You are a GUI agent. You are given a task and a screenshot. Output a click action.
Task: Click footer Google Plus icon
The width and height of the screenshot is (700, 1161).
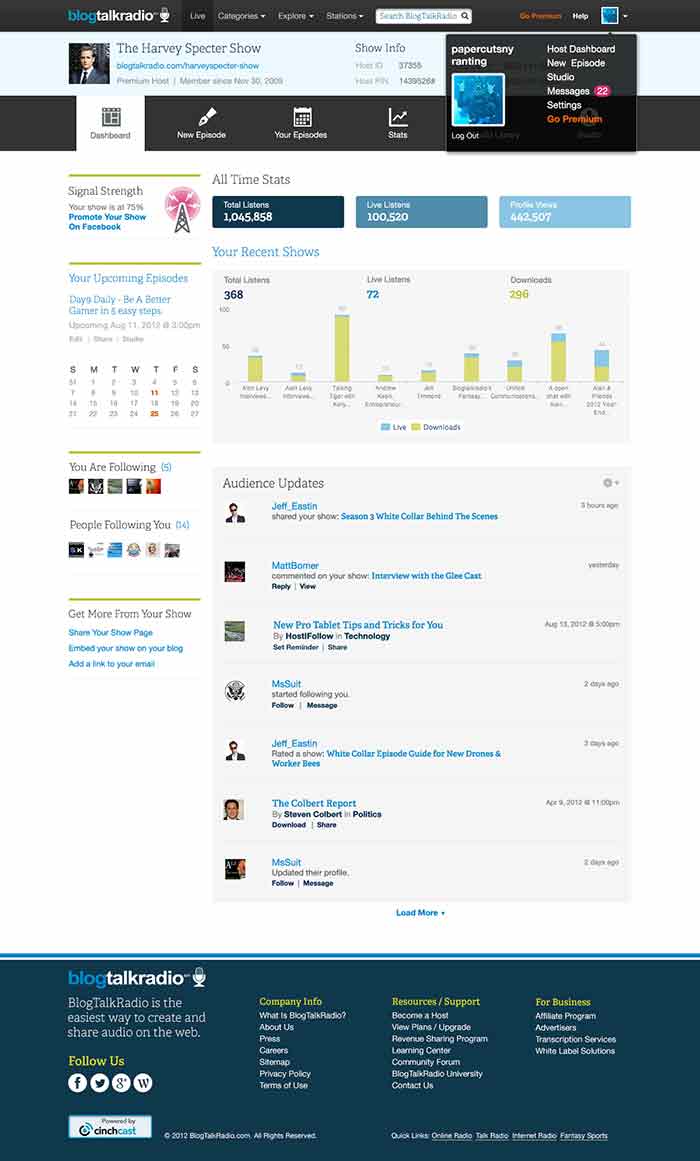click(x=121, y=1083)
